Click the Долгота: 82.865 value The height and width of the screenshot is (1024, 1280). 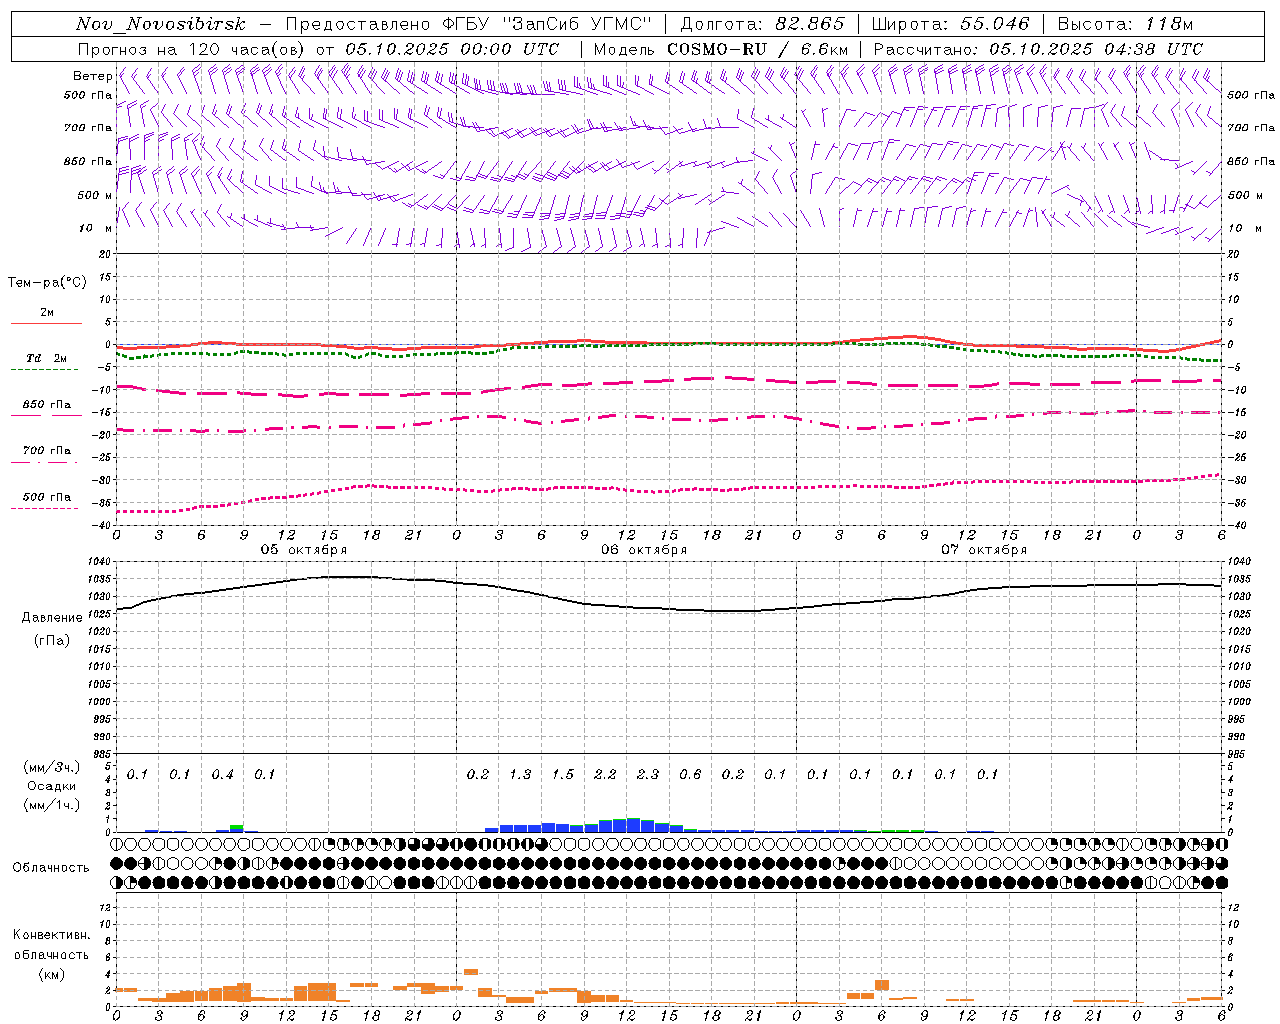tap(762, 24)
